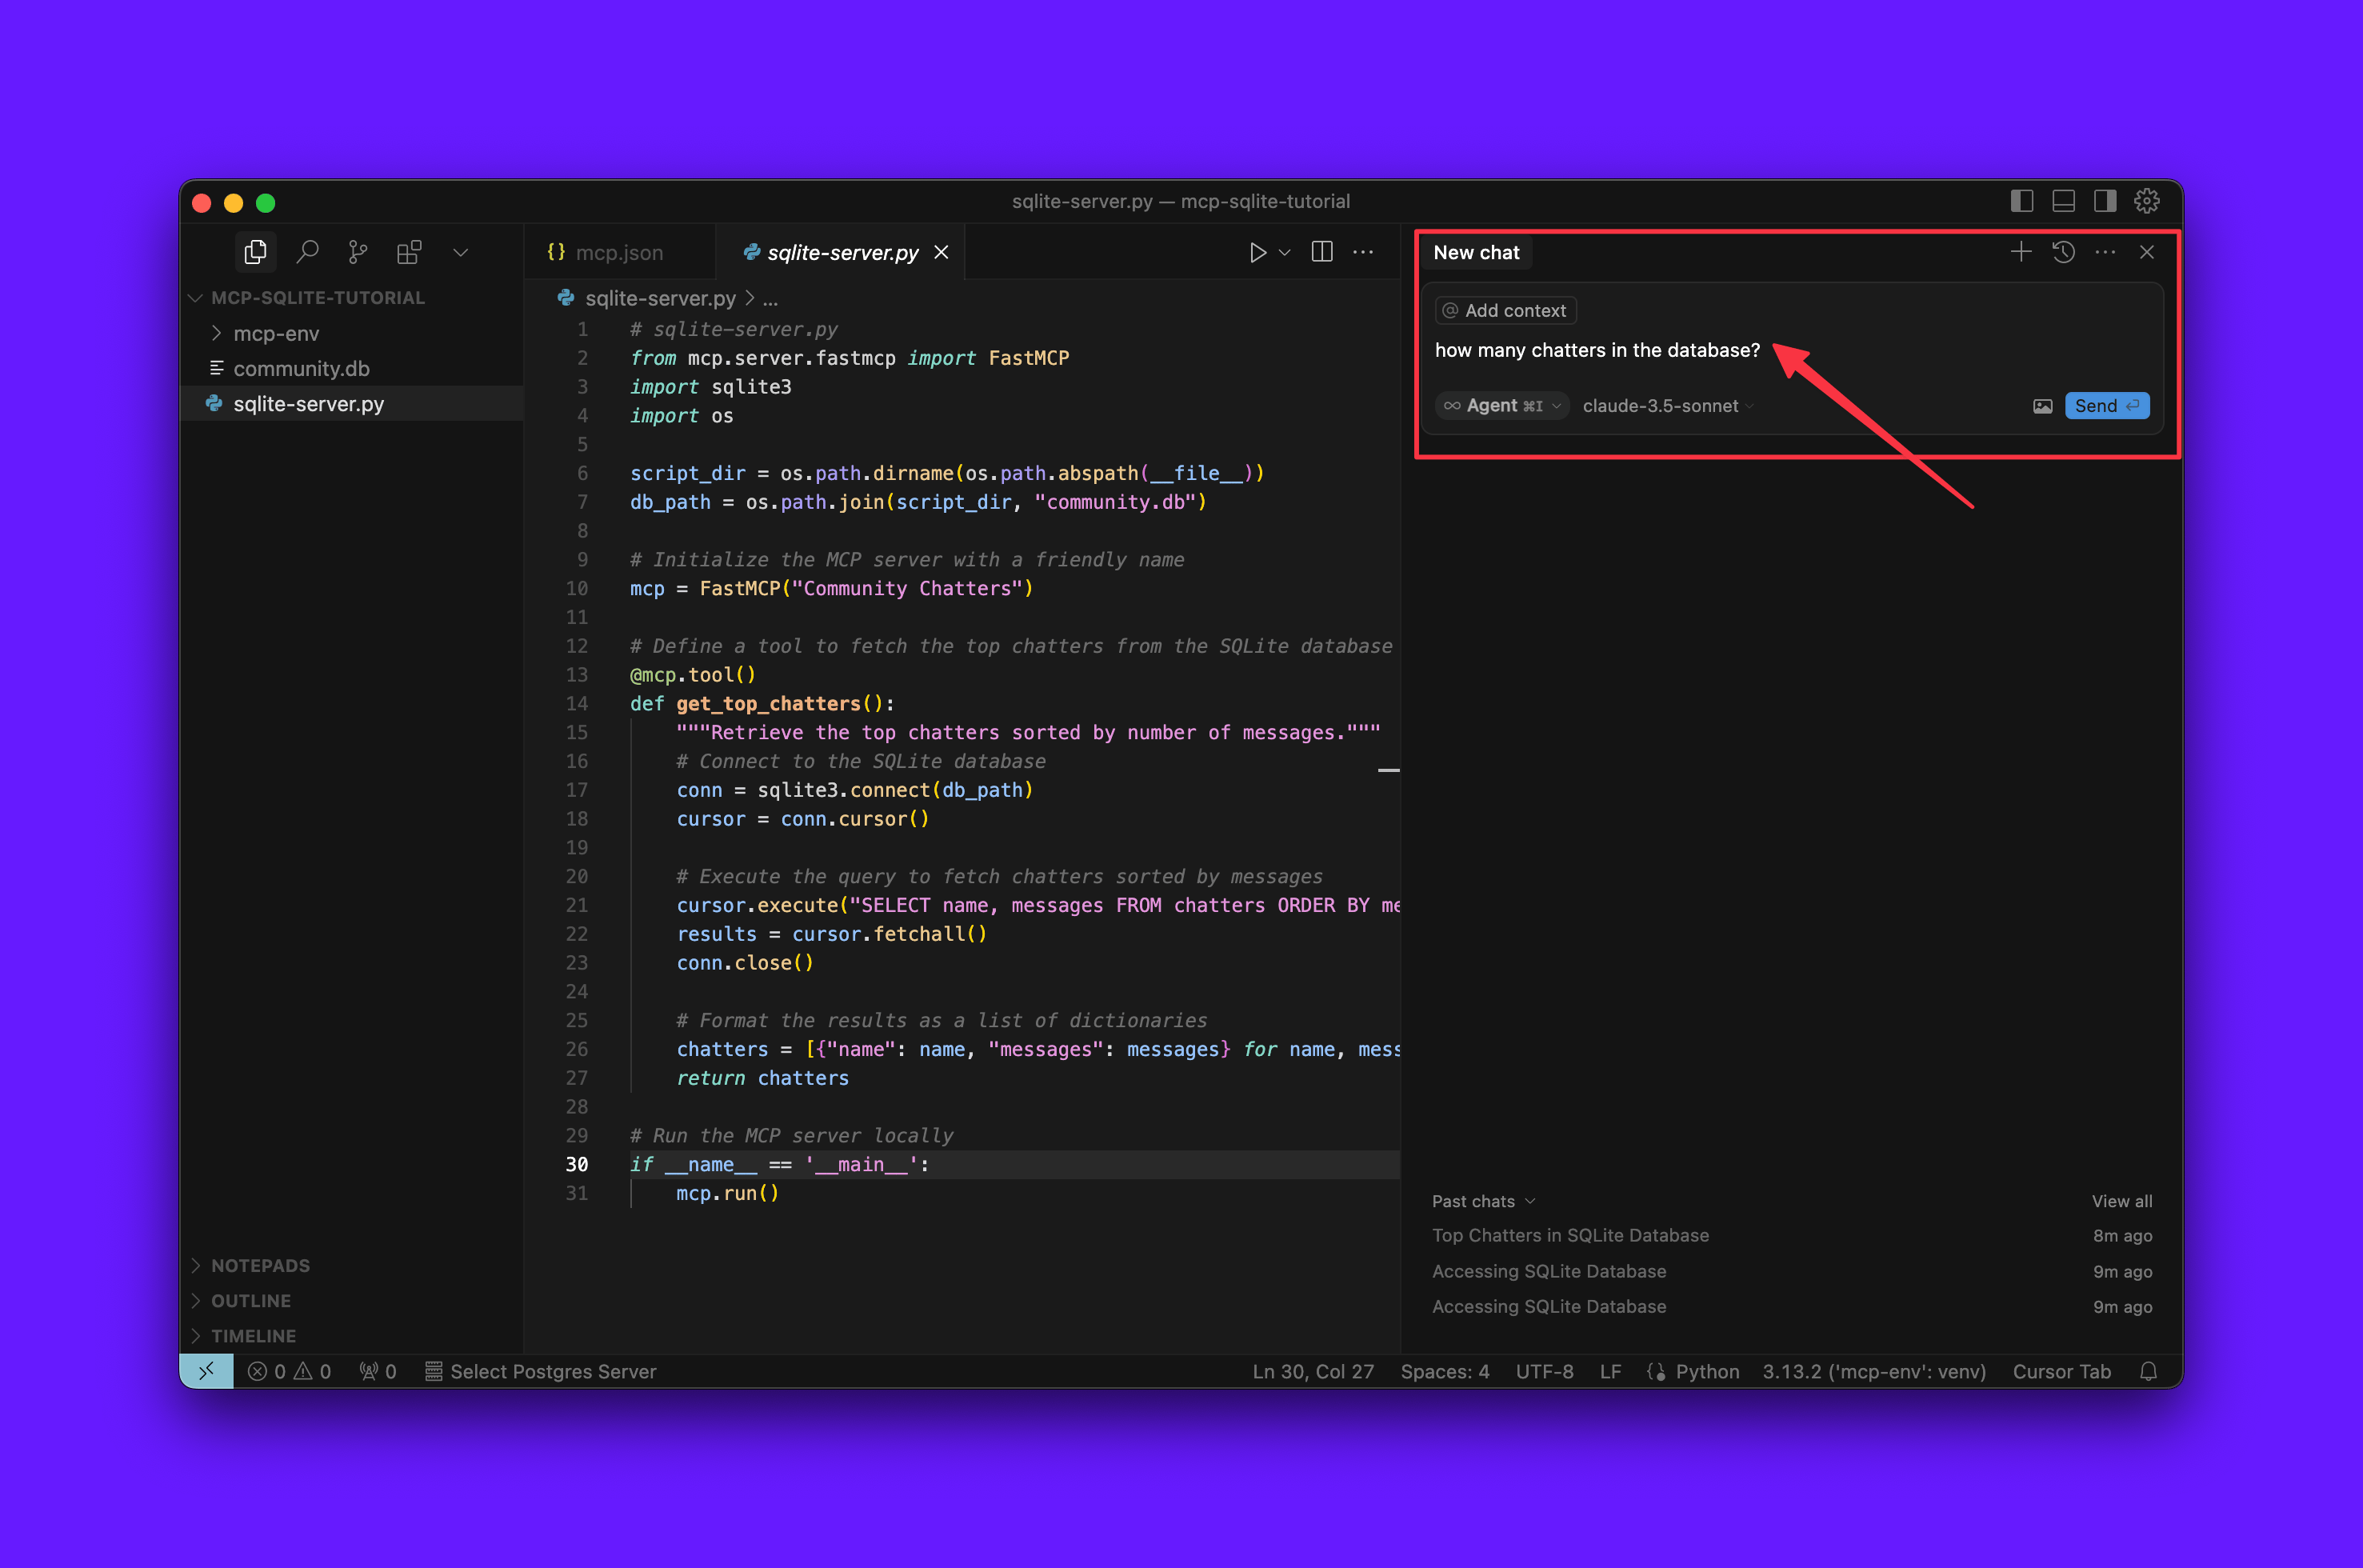Click ports forwarded status indicator
This screenshot has width=2363, height=1568.
[x=378, y=1371]
